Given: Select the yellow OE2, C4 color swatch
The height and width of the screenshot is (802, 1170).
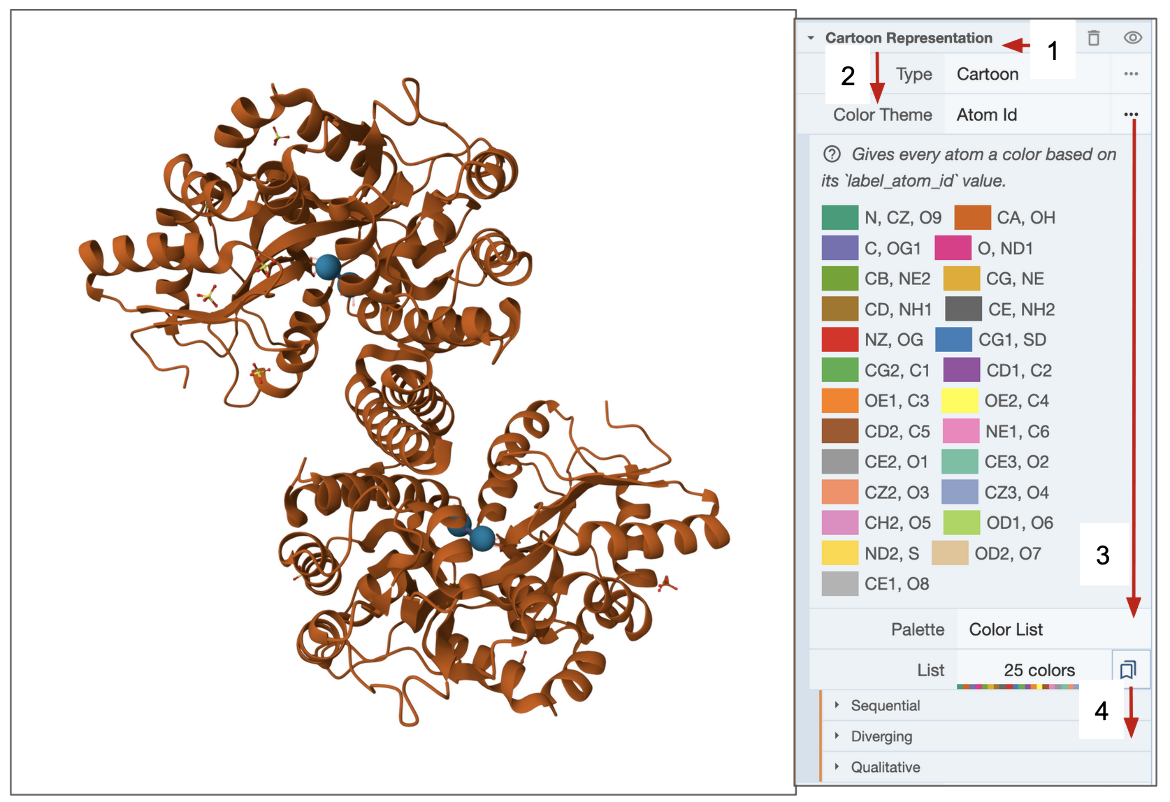Looking at the screenshot, I should pos(959,401).
